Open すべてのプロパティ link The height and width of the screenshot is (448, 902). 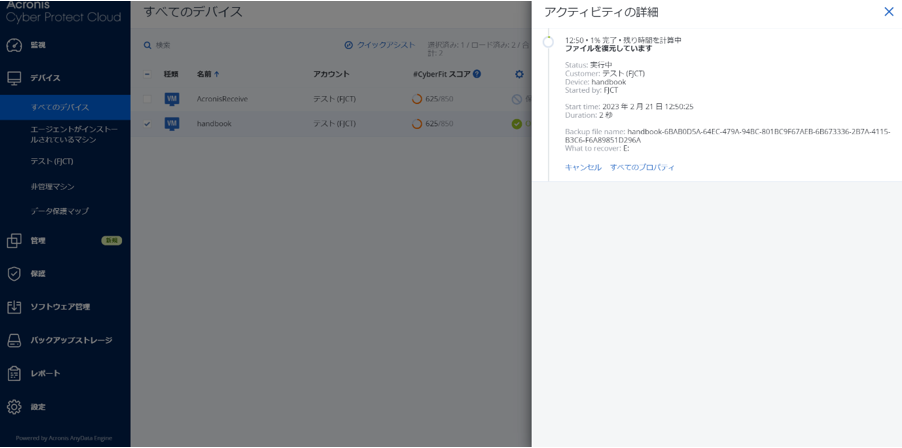pos(642,167)
